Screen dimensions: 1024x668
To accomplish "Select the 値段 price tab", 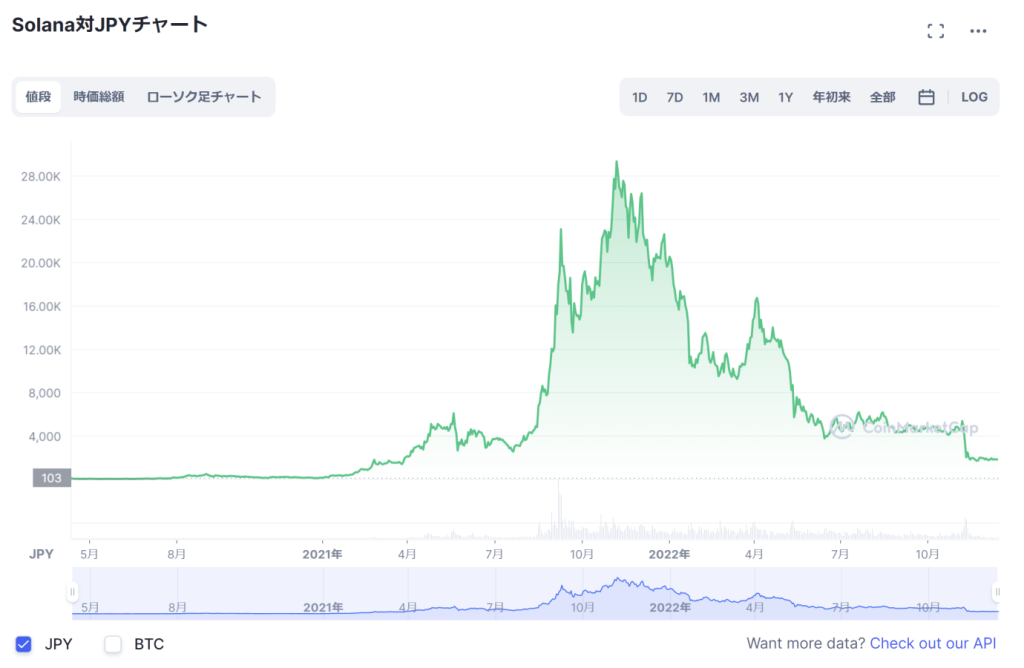I will click(x=38, y=97).
